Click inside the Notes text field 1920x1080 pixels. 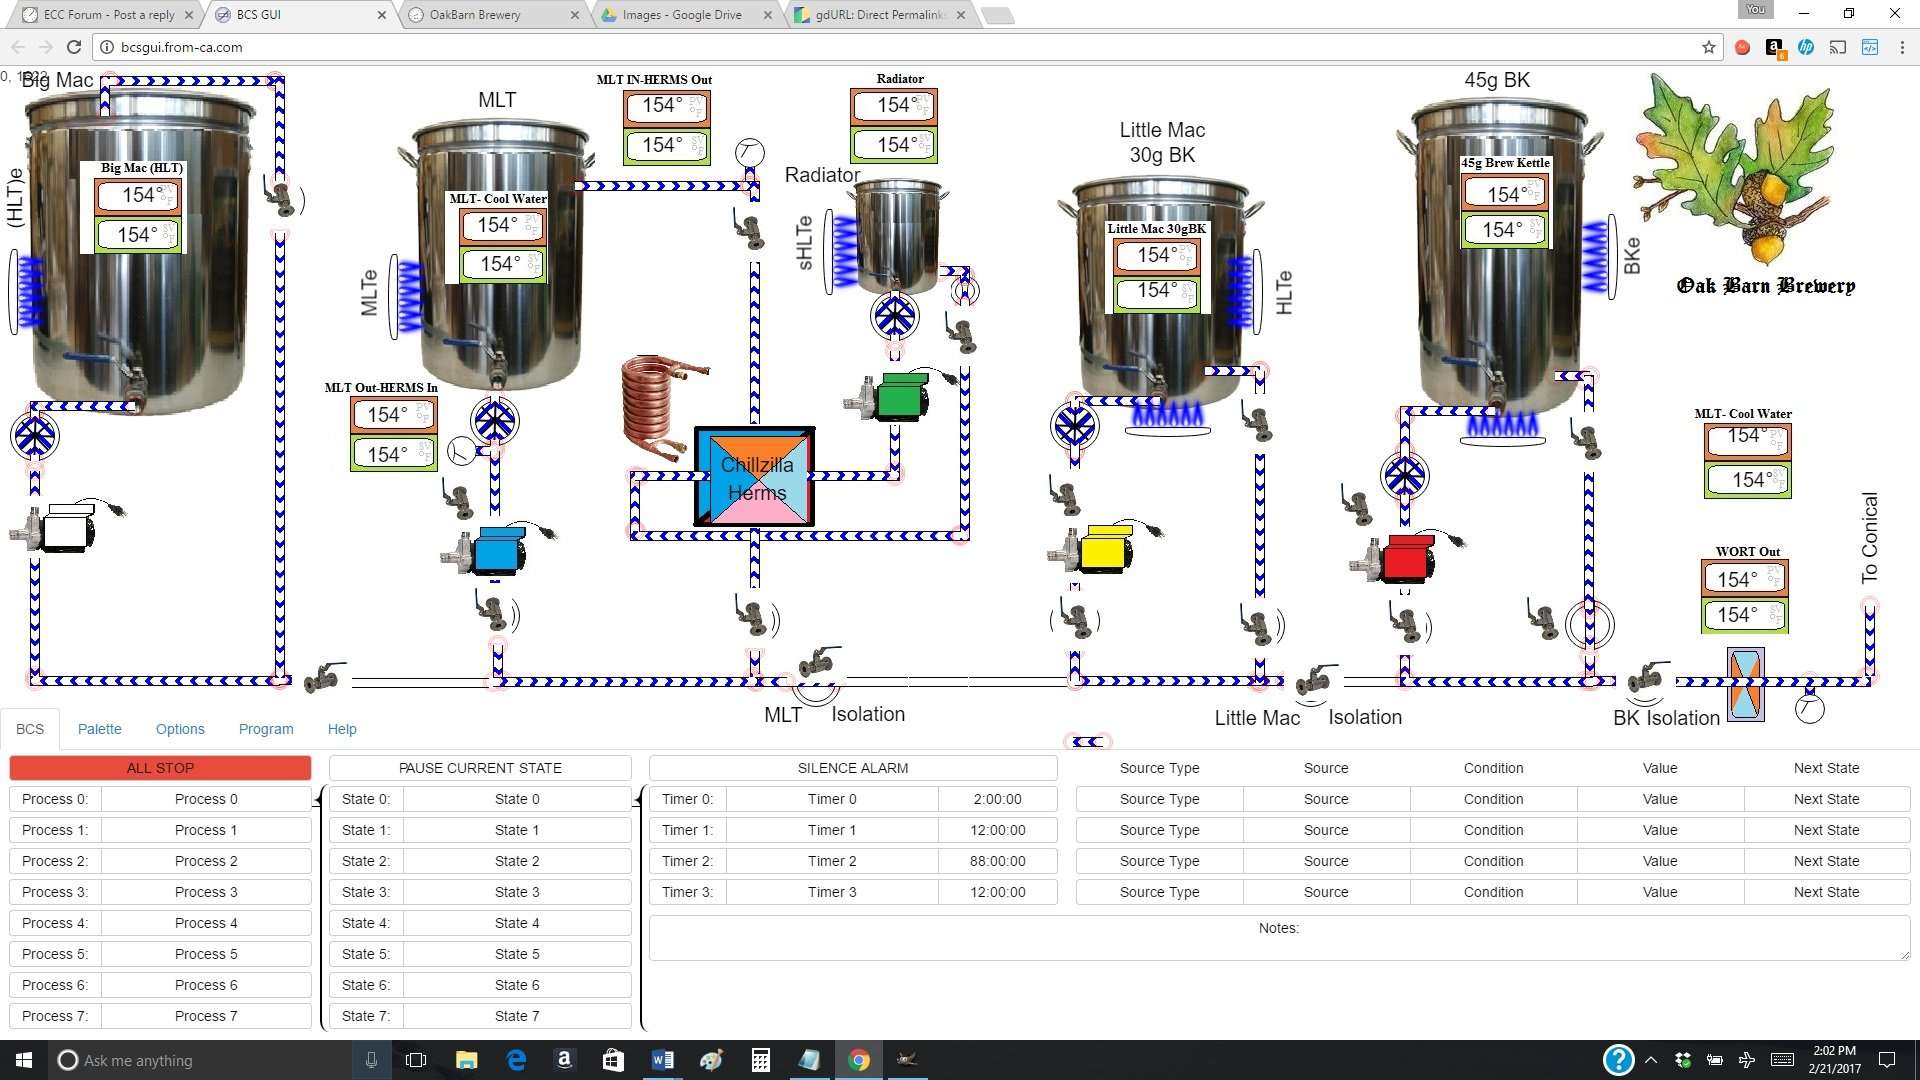[1279, 938]
